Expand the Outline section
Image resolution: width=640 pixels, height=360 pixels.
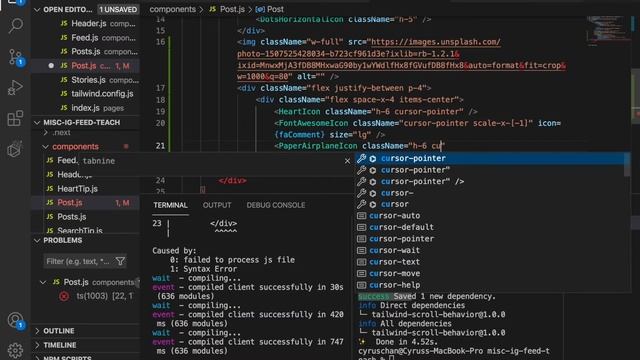pos(37,331)
